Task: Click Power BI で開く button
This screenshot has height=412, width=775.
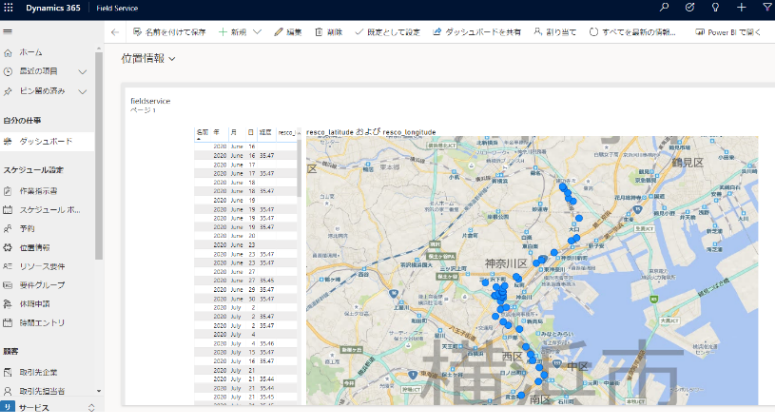Action: (732, 32)
